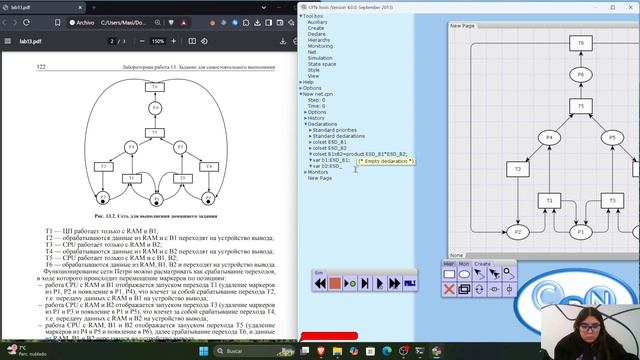Screen dimensions: 640x360
Task: Toggle the browser sidebar panel icon
Action: (269, 22)
